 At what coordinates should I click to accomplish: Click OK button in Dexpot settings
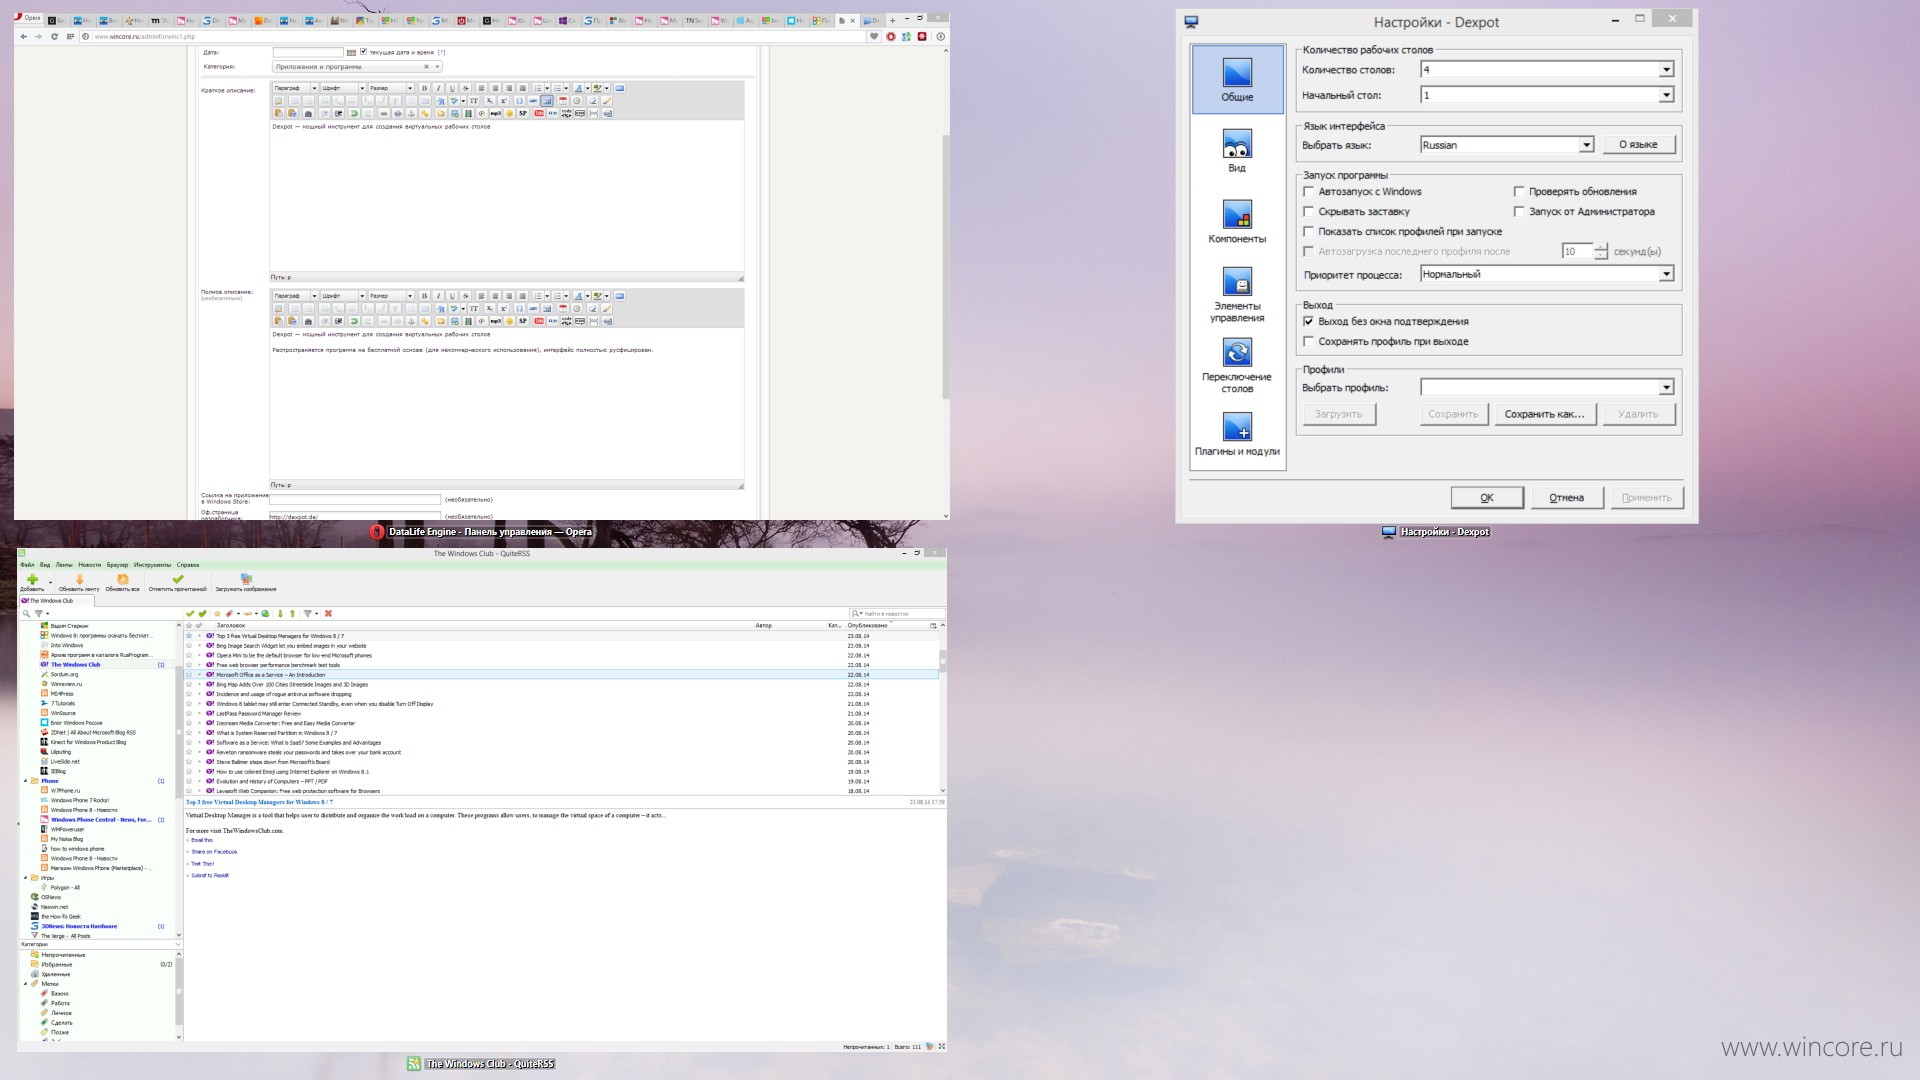[1487, 498]
